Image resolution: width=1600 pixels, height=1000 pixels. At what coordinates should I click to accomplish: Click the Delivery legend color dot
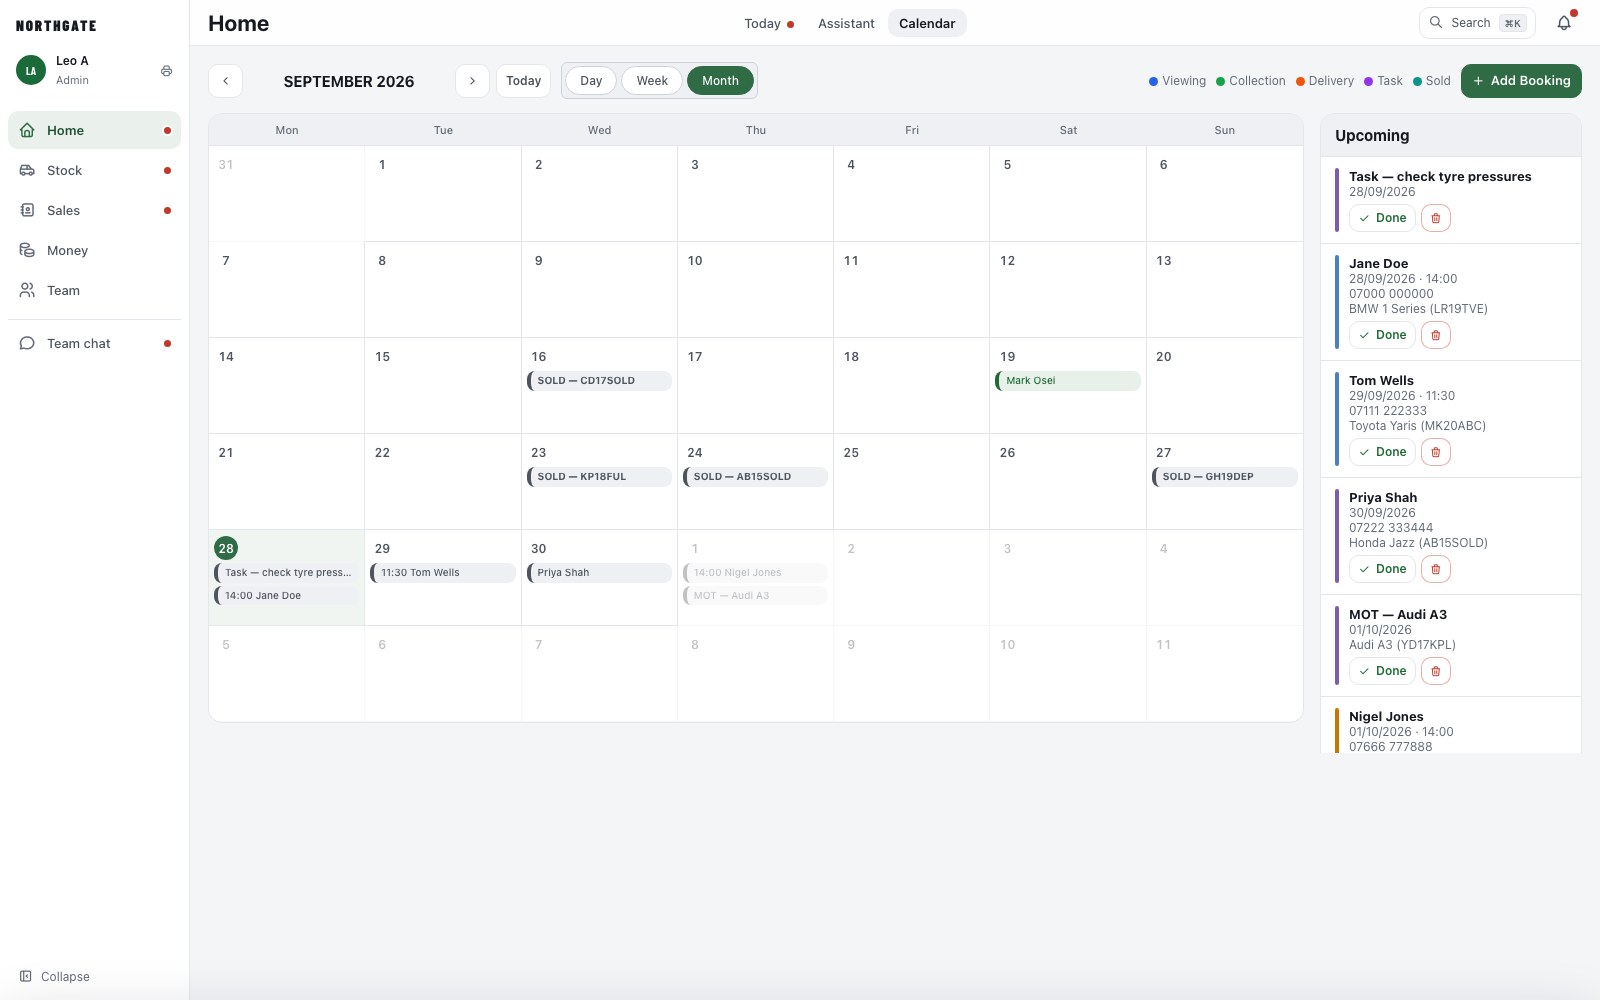point(1300,82)
